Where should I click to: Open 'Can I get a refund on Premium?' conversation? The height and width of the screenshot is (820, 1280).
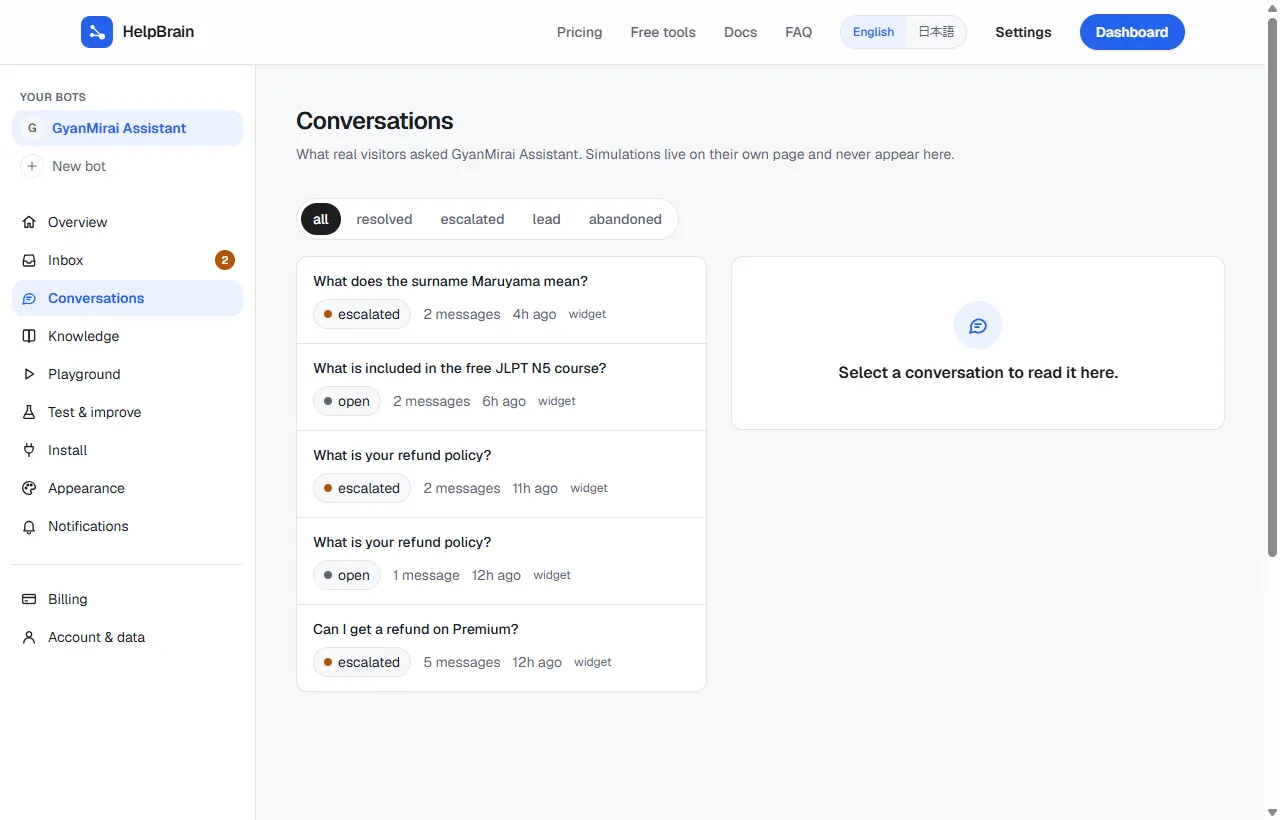(x=501, y=648)
